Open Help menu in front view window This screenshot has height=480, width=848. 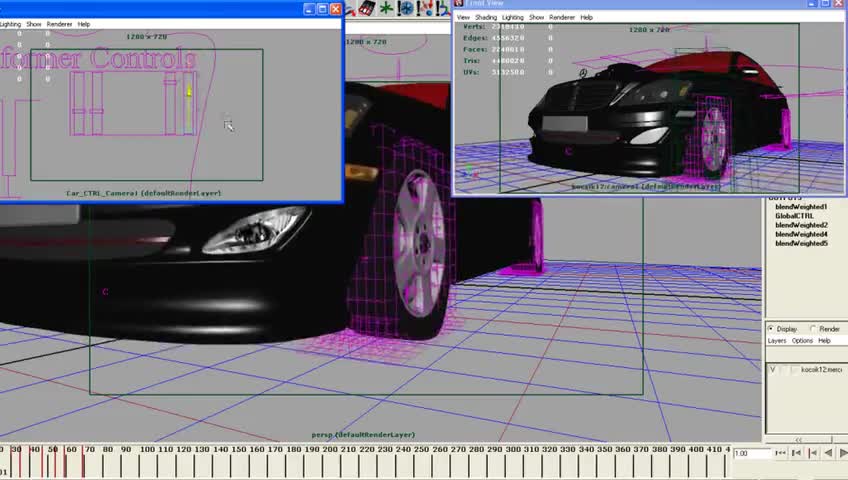coord(587,17)
